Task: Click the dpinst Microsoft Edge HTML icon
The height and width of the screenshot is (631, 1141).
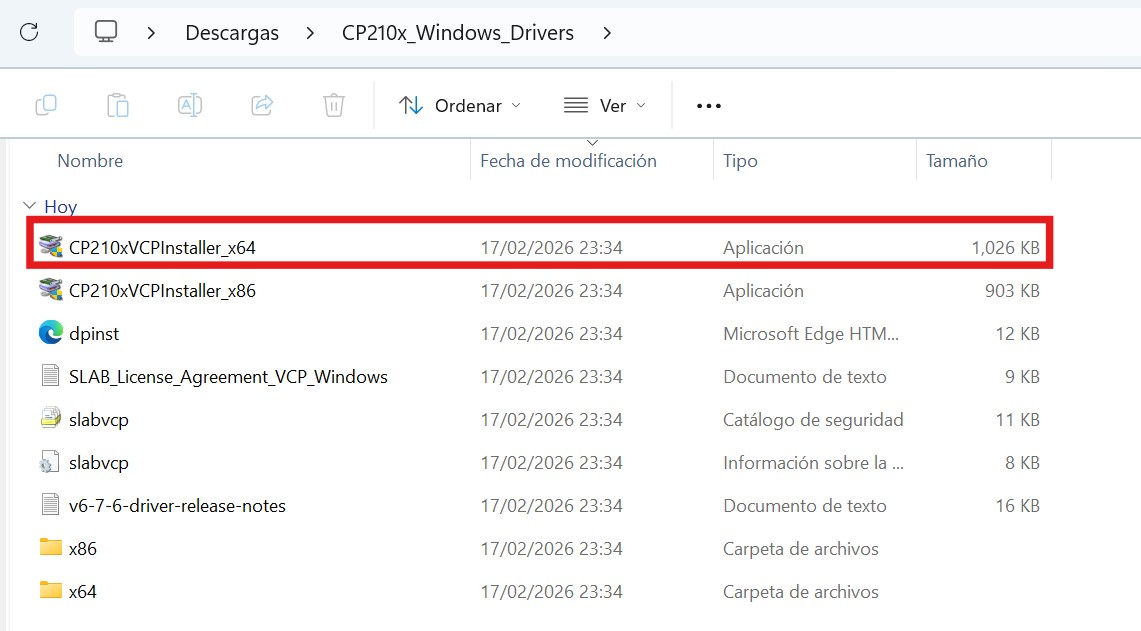Action: tap(51, 333)
